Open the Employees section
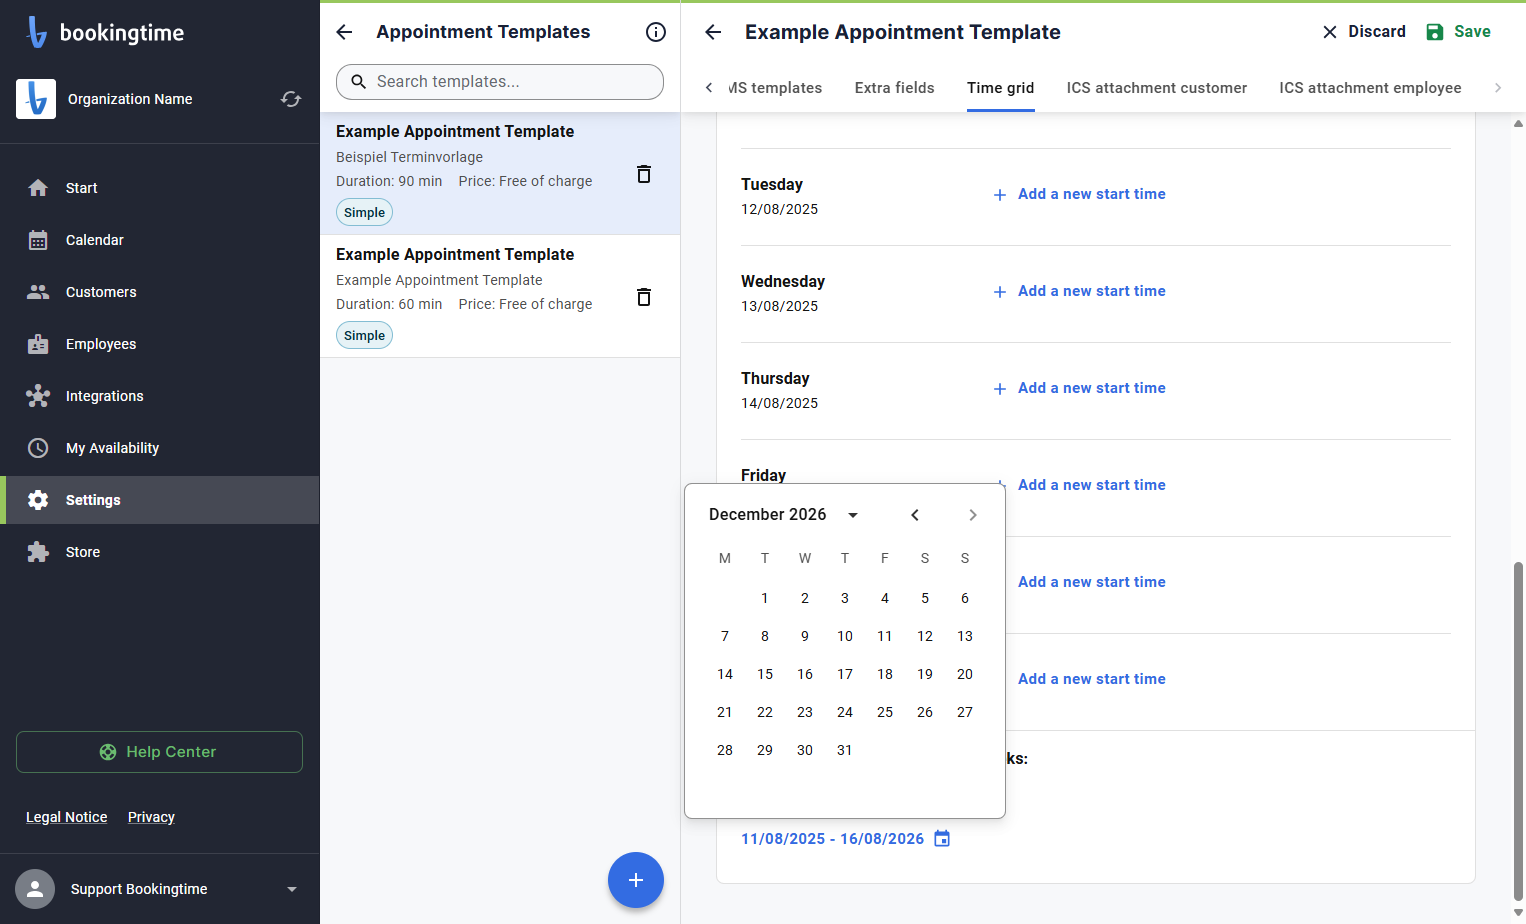Viewport: 1526px width, 924px height. 160,344
